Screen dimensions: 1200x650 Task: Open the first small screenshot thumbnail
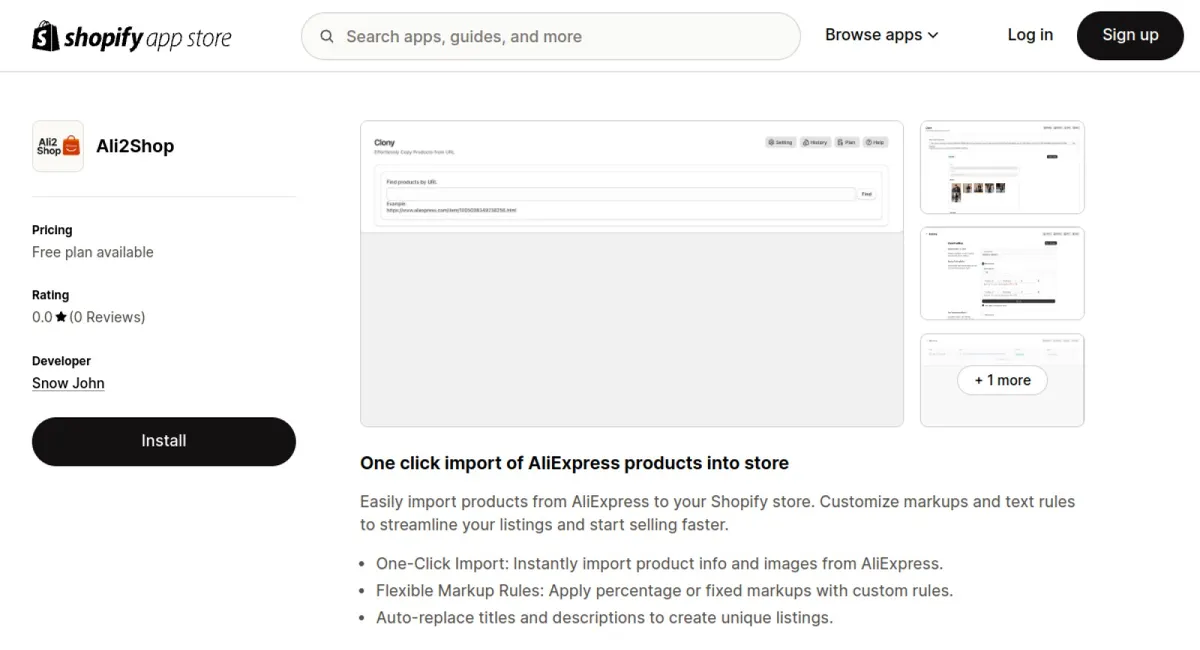[x=1002, y=167]
